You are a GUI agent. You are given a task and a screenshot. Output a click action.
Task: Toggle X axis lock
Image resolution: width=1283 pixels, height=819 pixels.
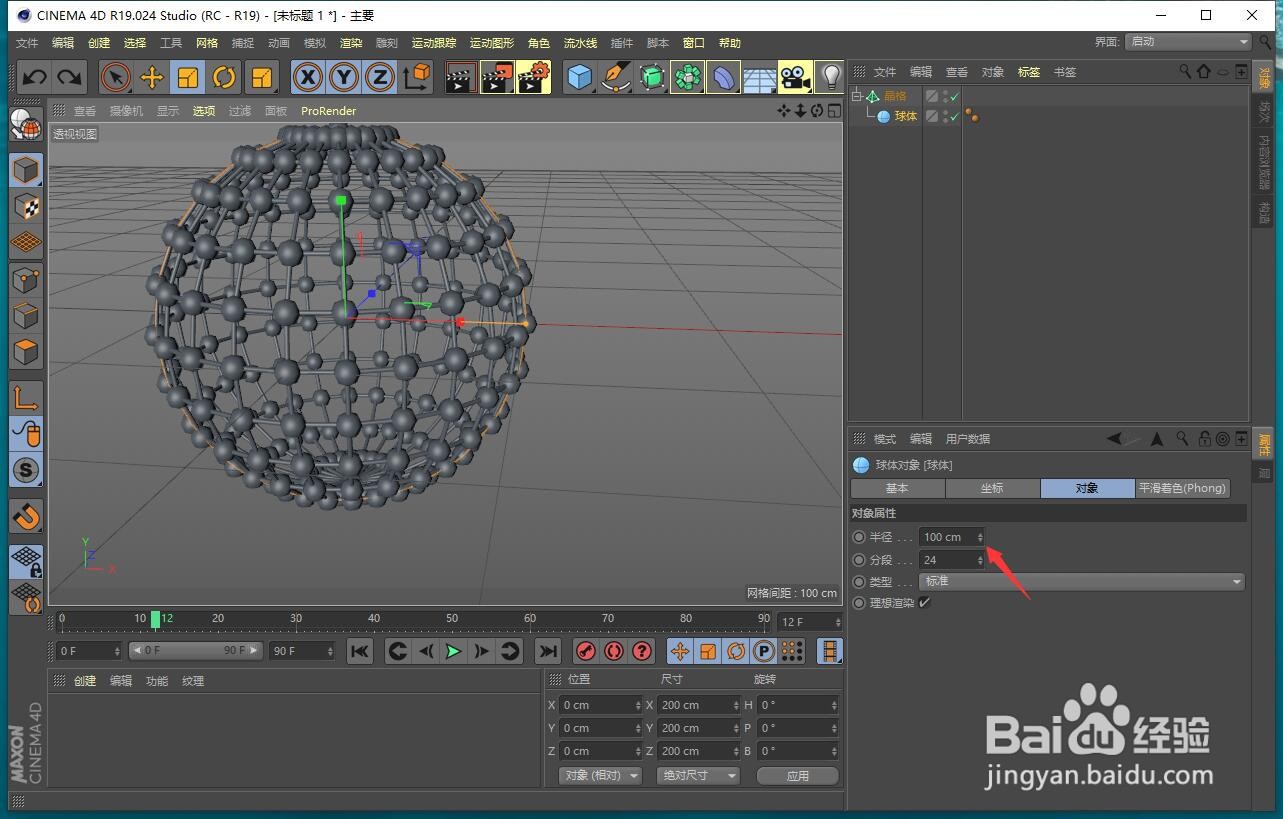point(308,77)
